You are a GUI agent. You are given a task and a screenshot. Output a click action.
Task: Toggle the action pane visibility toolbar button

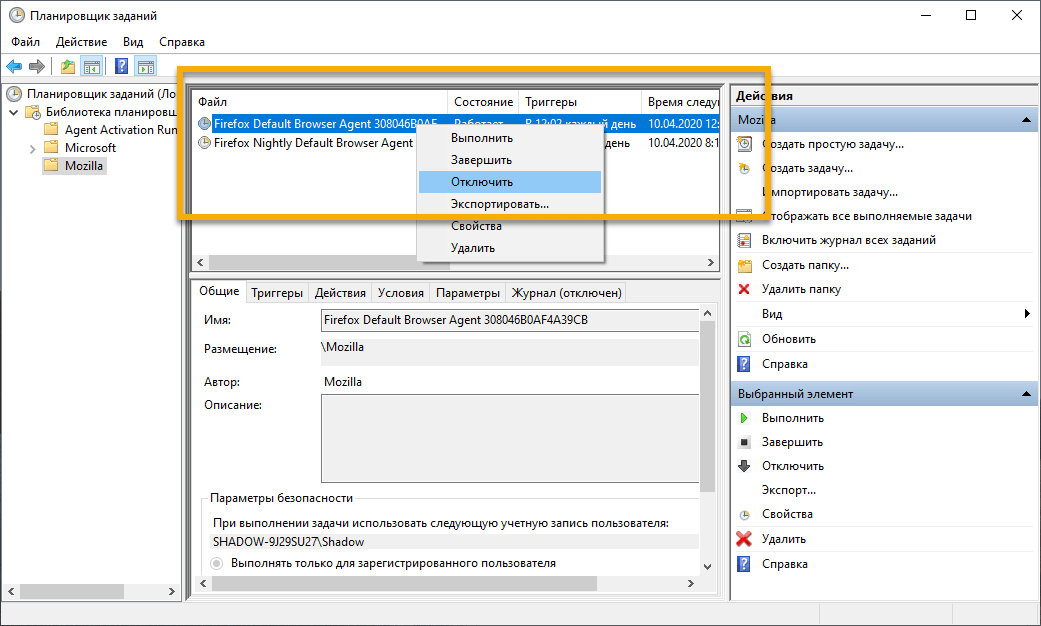click(146, 66)
